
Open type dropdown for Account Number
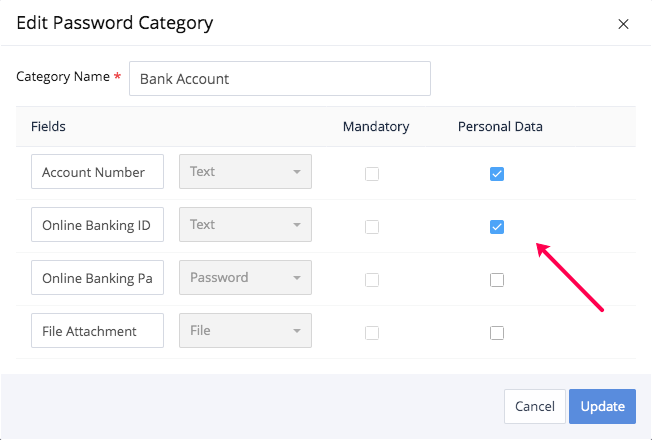coord(245,172)
